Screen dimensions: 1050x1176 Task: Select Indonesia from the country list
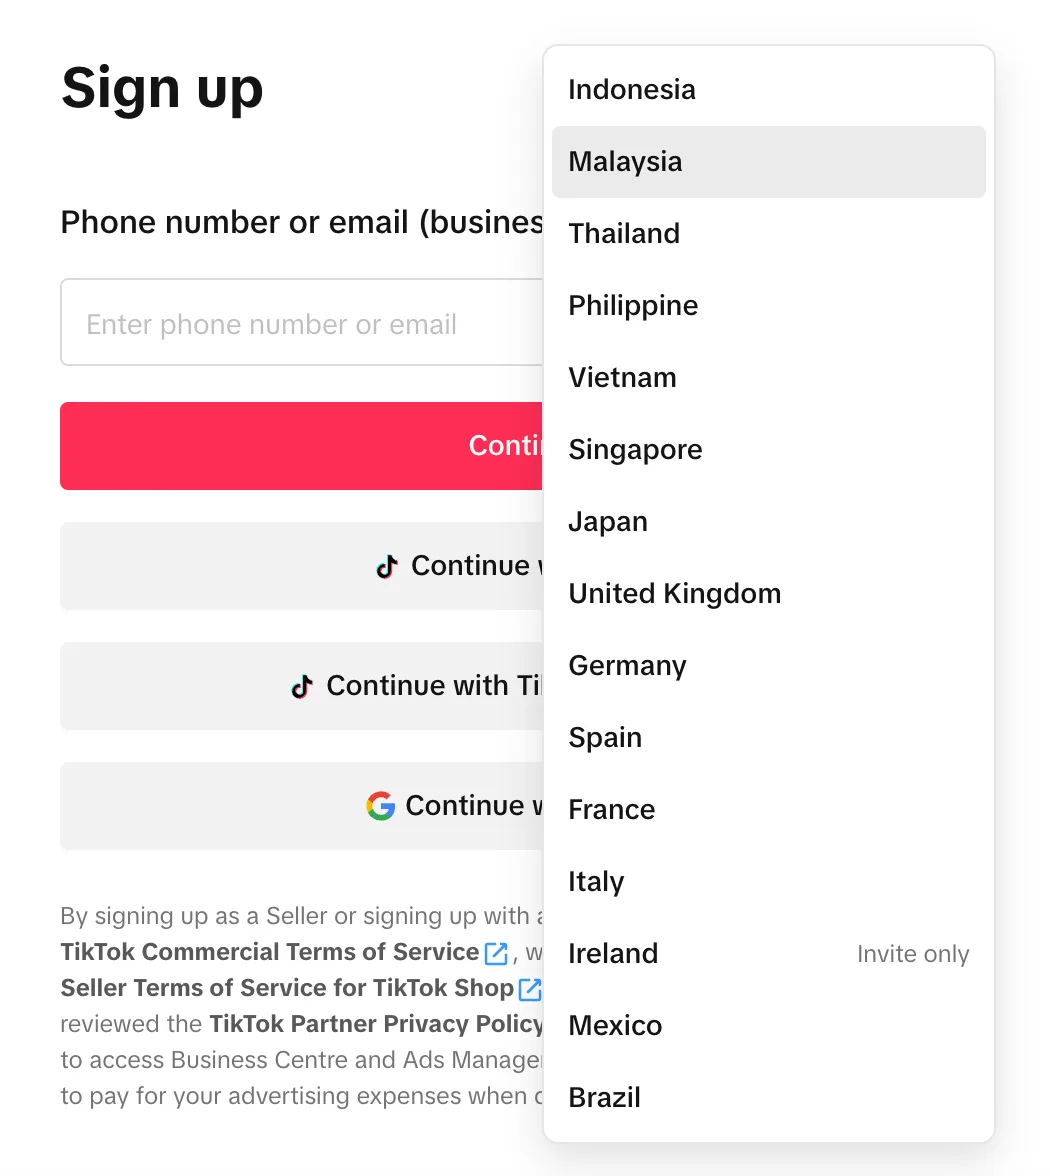click(x=632, y=90)
